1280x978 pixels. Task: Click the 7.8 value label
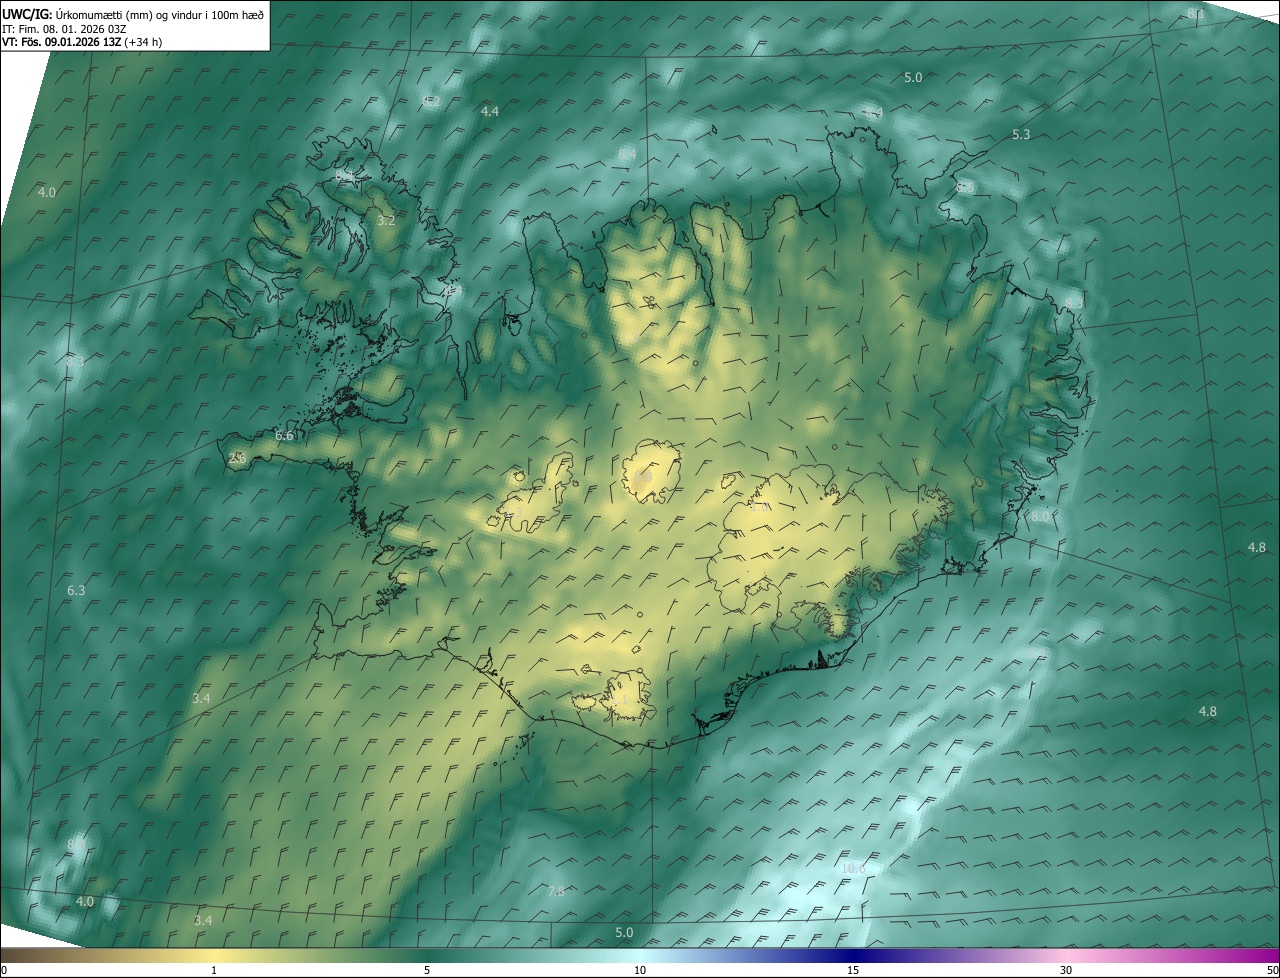pyautogui.click(x=555, y=891)
